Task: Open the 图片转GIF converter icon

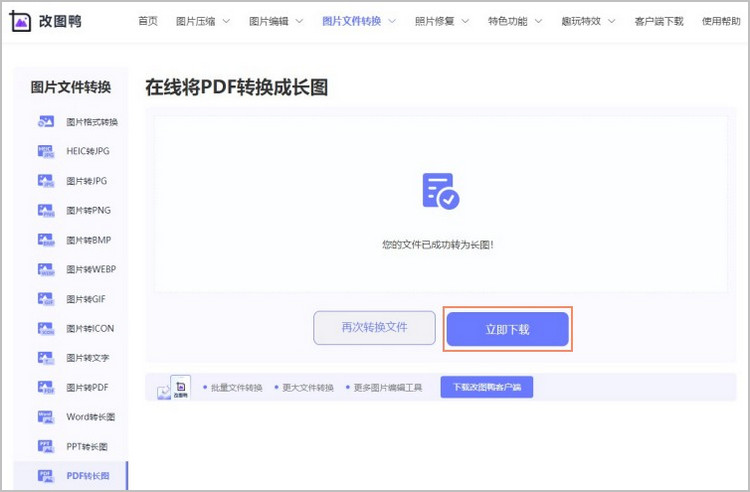Action: click(45, 299)
